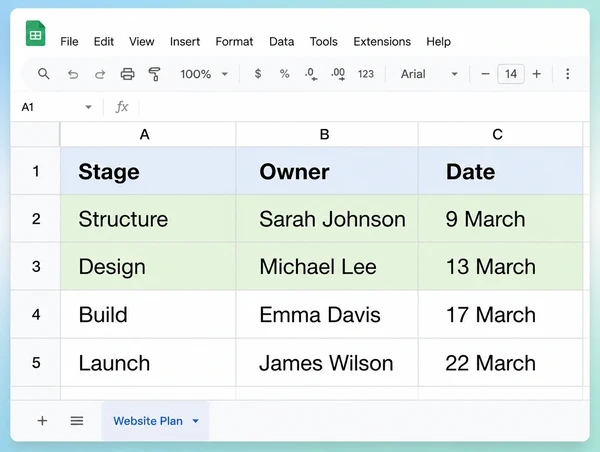Click Decrease decimal places icon
The image size is (600, 452).
coord(311,74)
